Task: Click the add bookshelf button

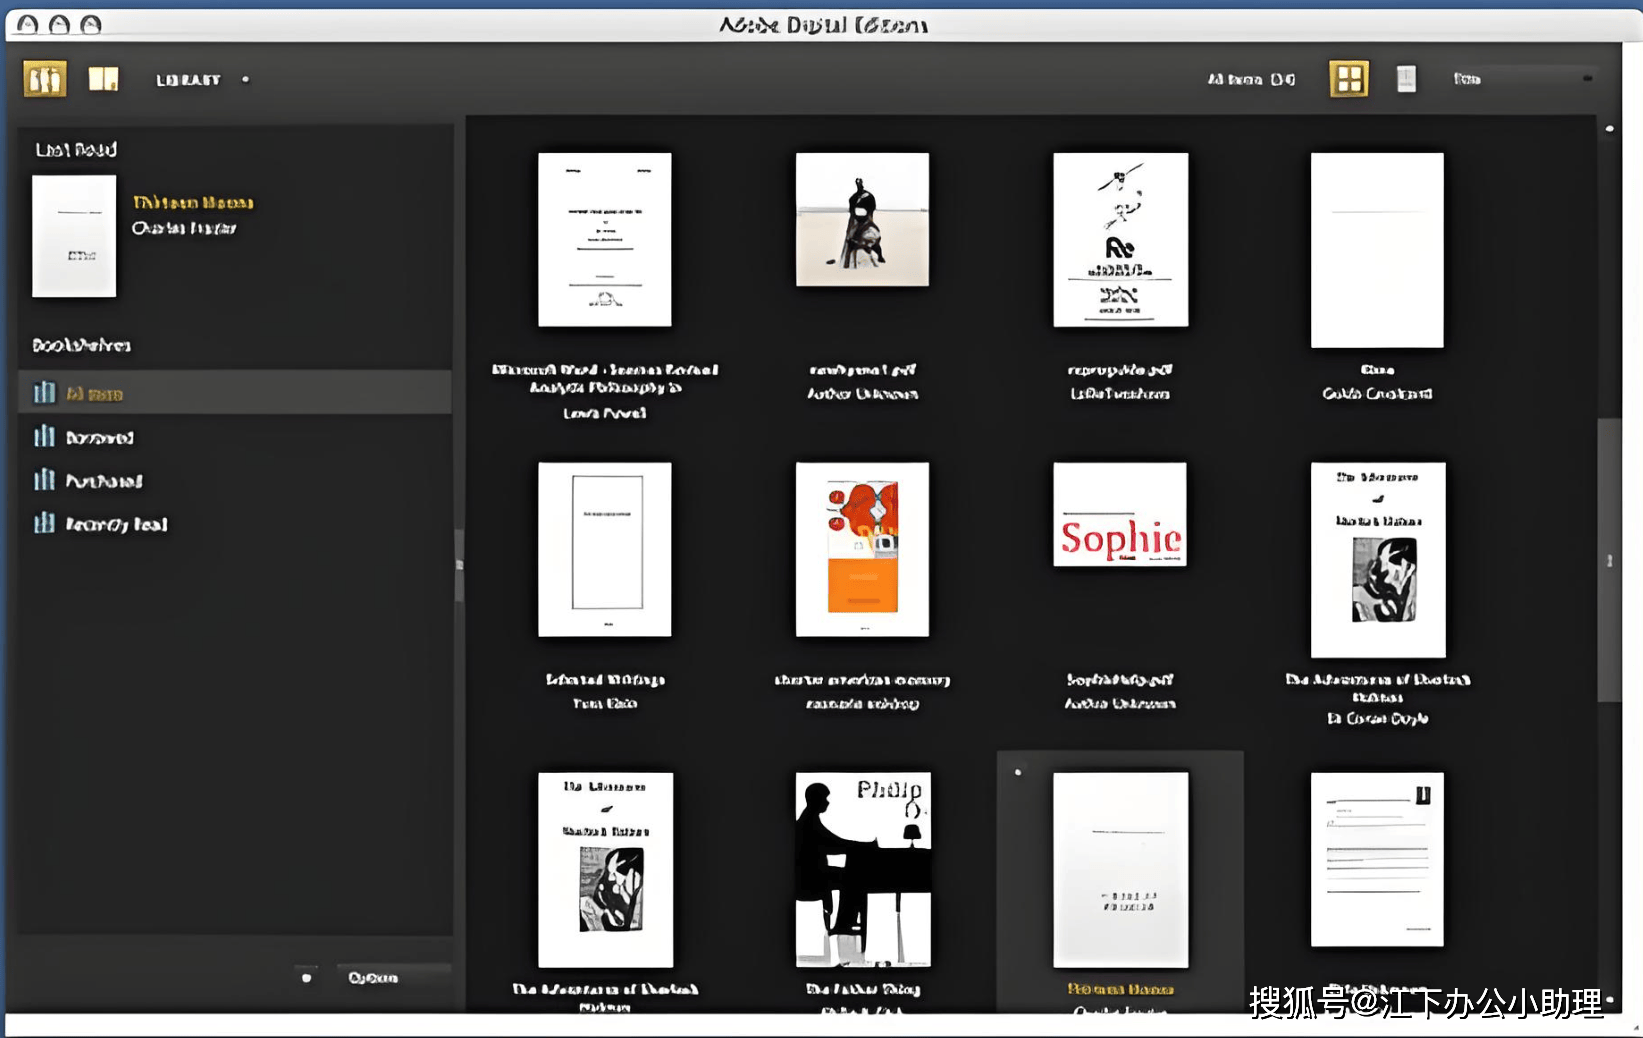Action: point(306,977)
